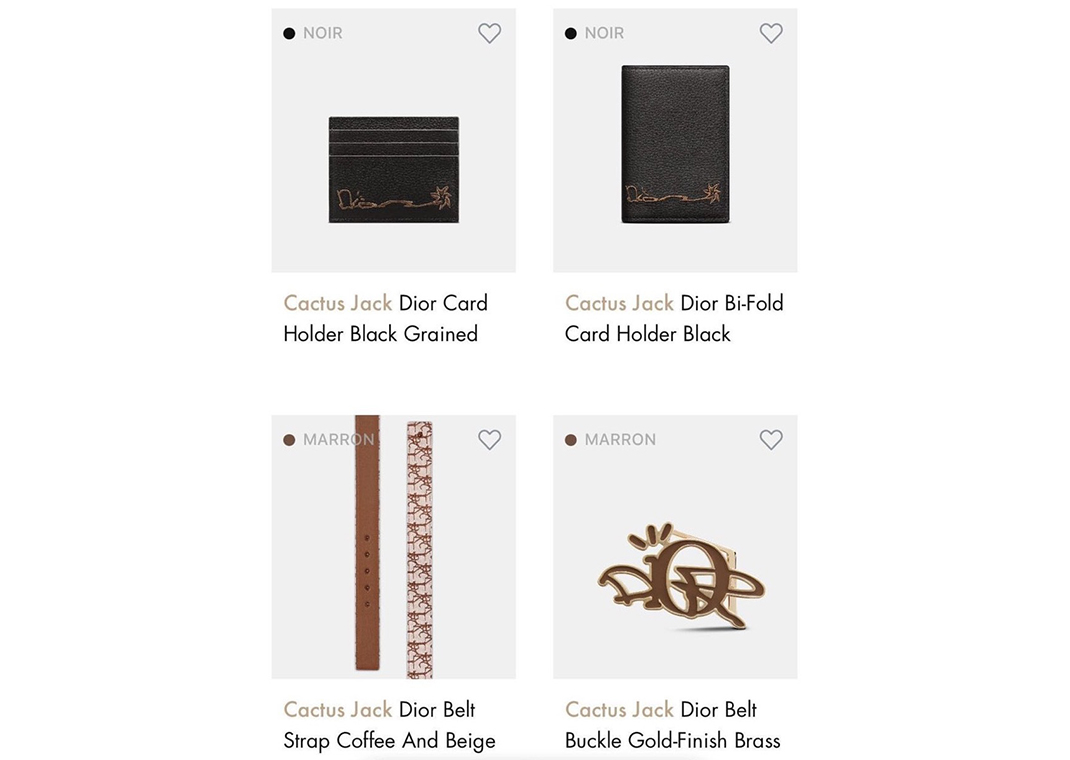
Task: Add Belt Strap to wishlist via heart
Action: tap(489, 439)
